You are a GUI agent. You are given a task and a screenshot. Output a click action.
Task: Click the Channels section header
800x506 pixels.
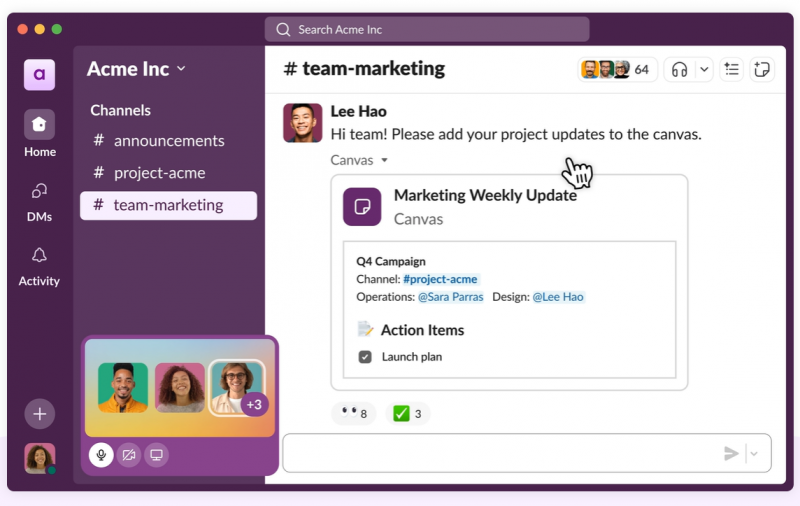120,110
